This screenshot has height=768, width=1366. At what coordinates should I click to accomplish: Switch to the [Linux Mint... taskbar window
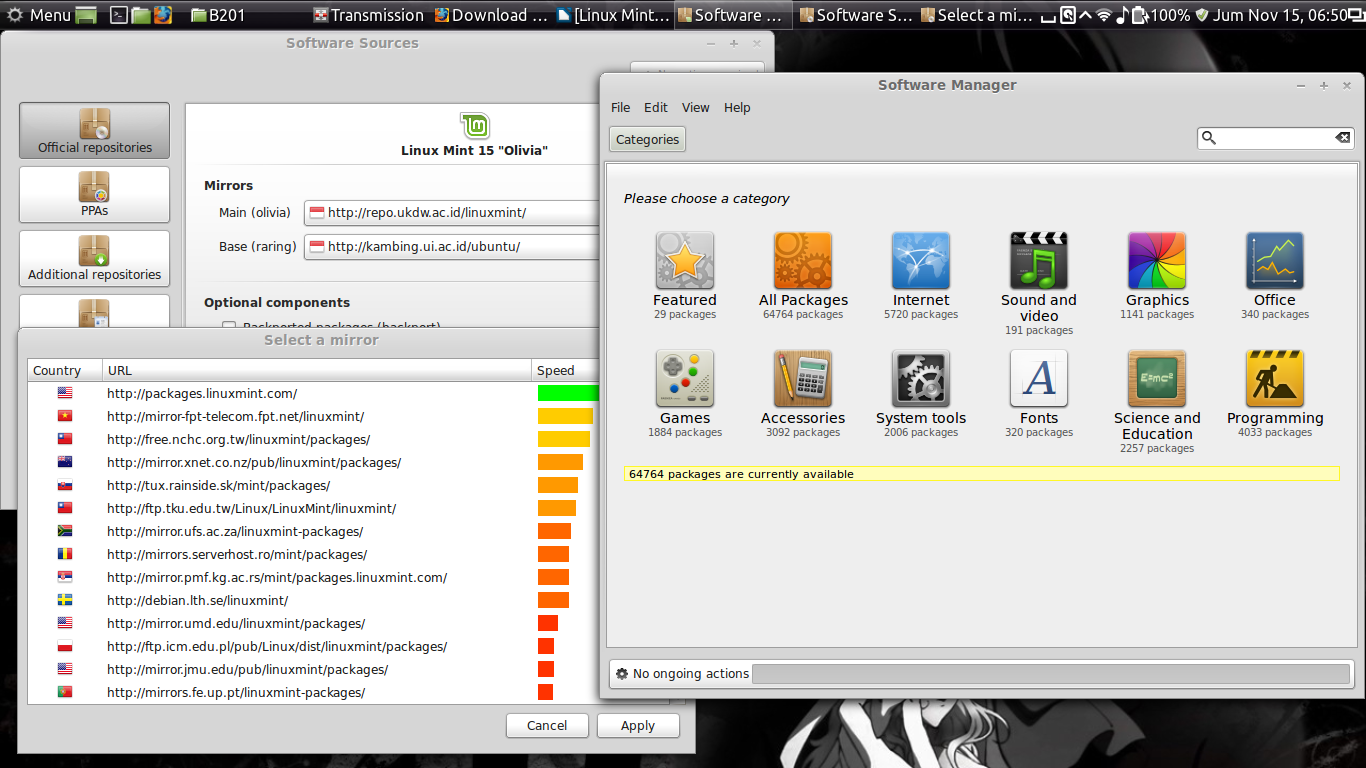pos(613,15)
